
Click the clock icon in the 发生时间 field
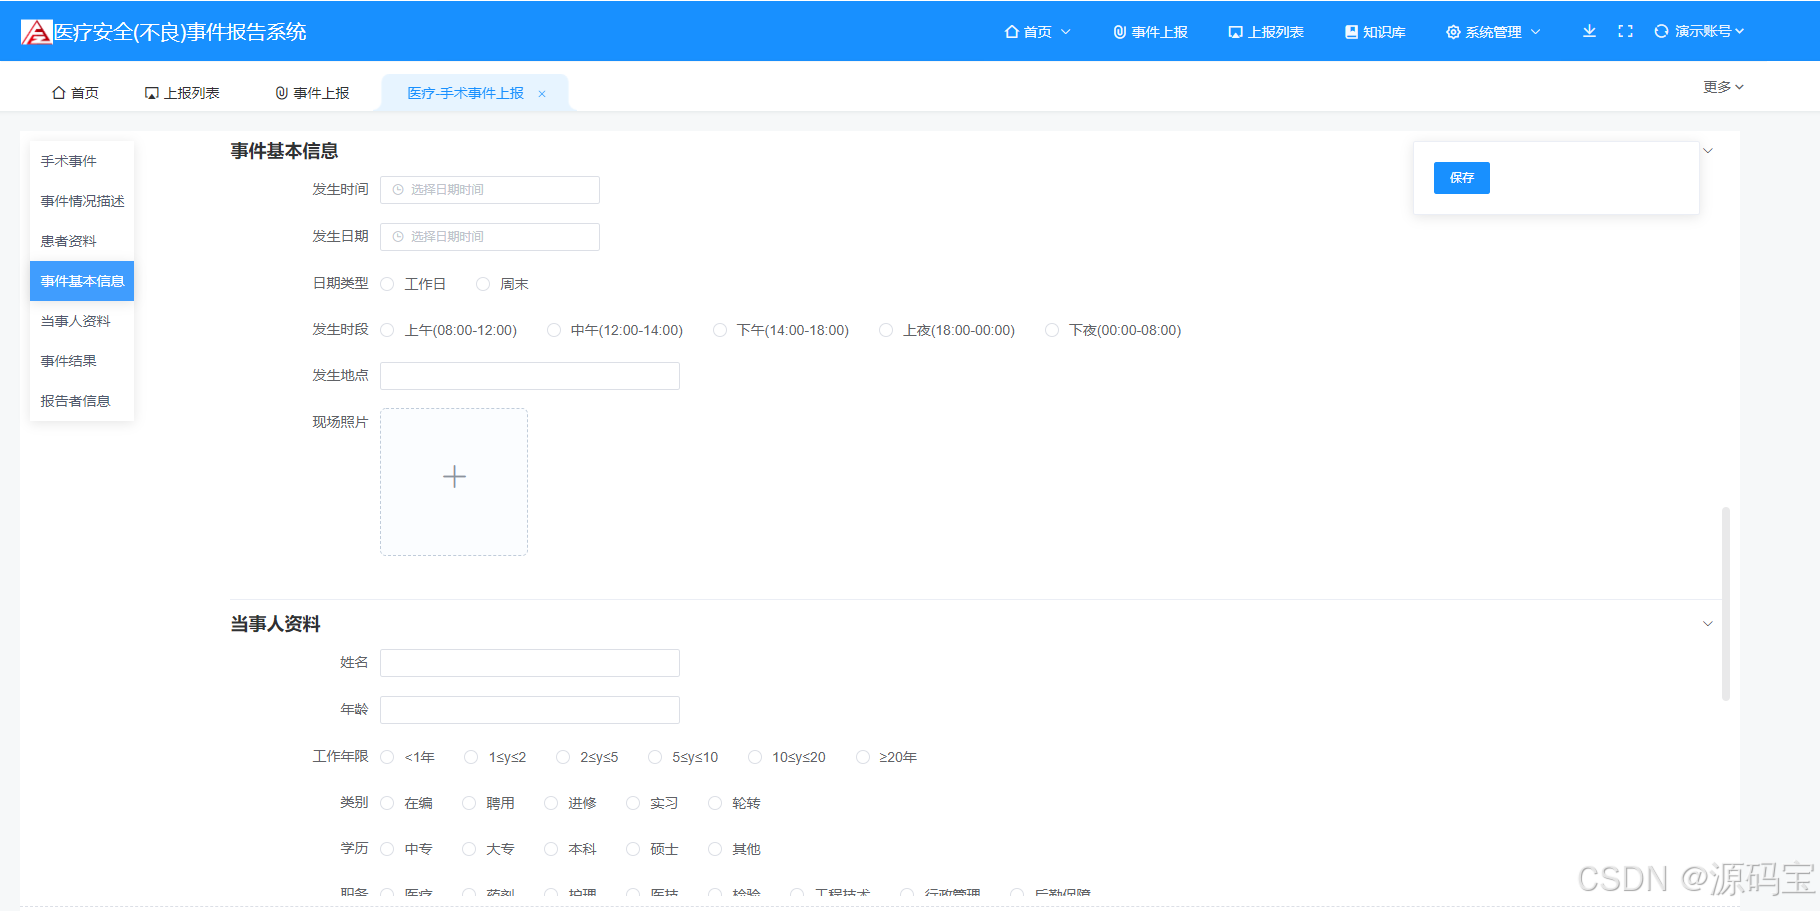point(398,190)
